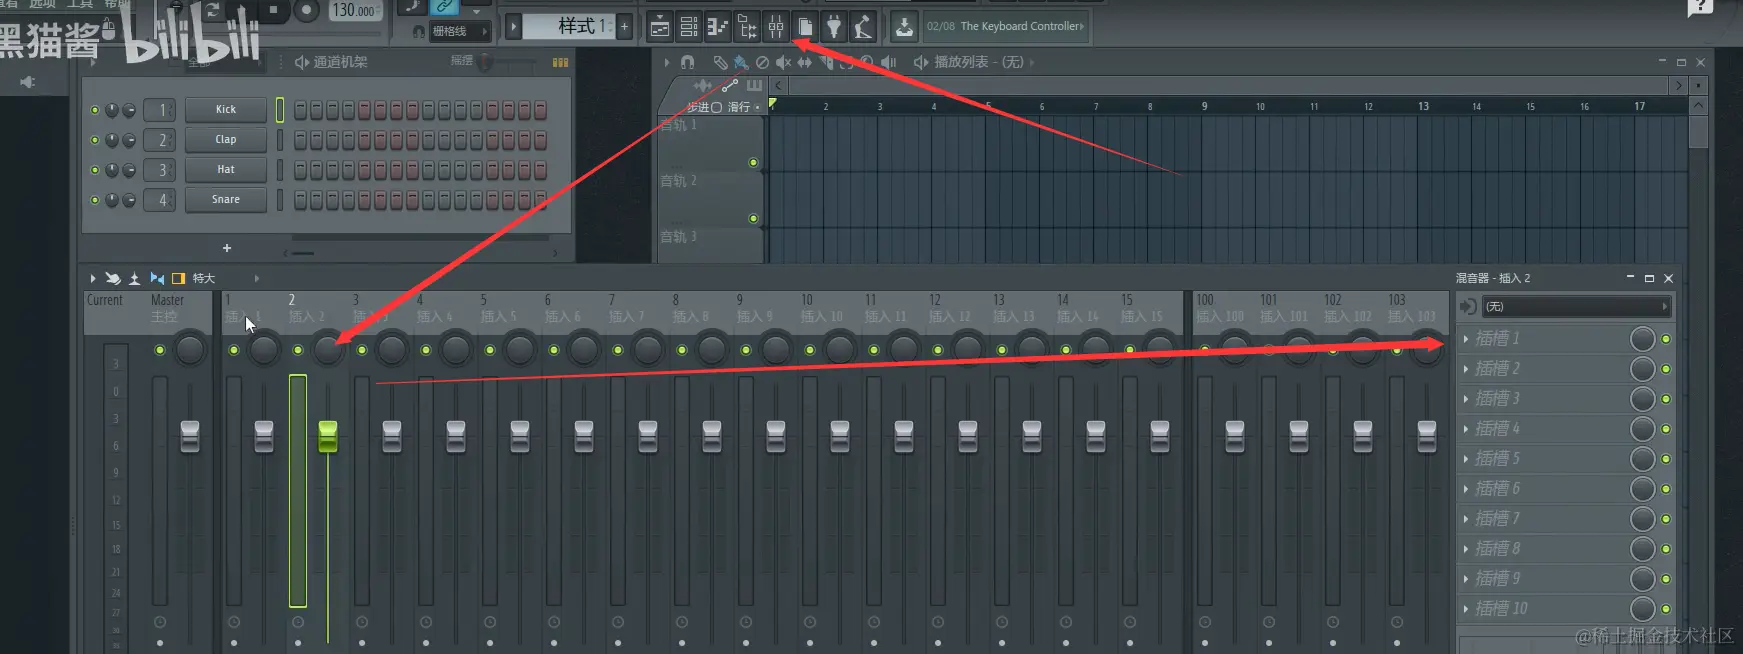
Task: Open the 通道机架 channel rack title menu
Action: [x=340, y=62]
